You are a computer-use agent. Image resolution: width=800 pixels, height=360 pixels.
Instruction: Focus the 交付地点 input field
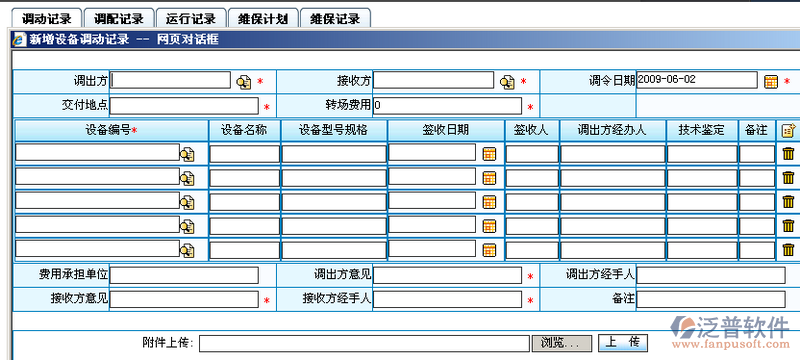[184, 106]
